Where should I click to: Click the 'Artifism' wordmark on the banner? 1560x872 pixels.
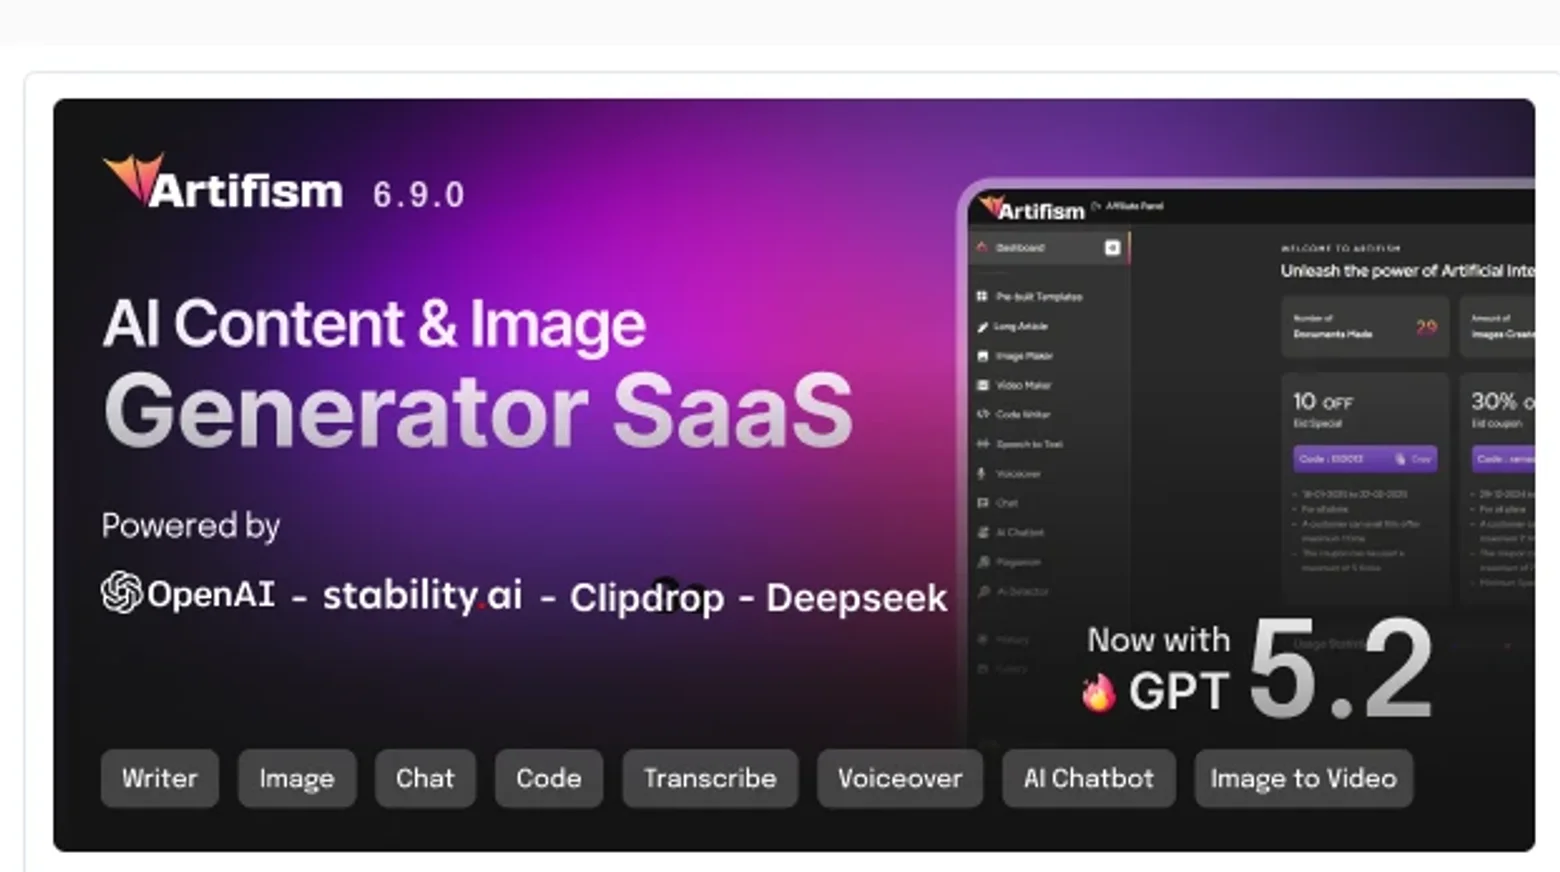[246, 190]
